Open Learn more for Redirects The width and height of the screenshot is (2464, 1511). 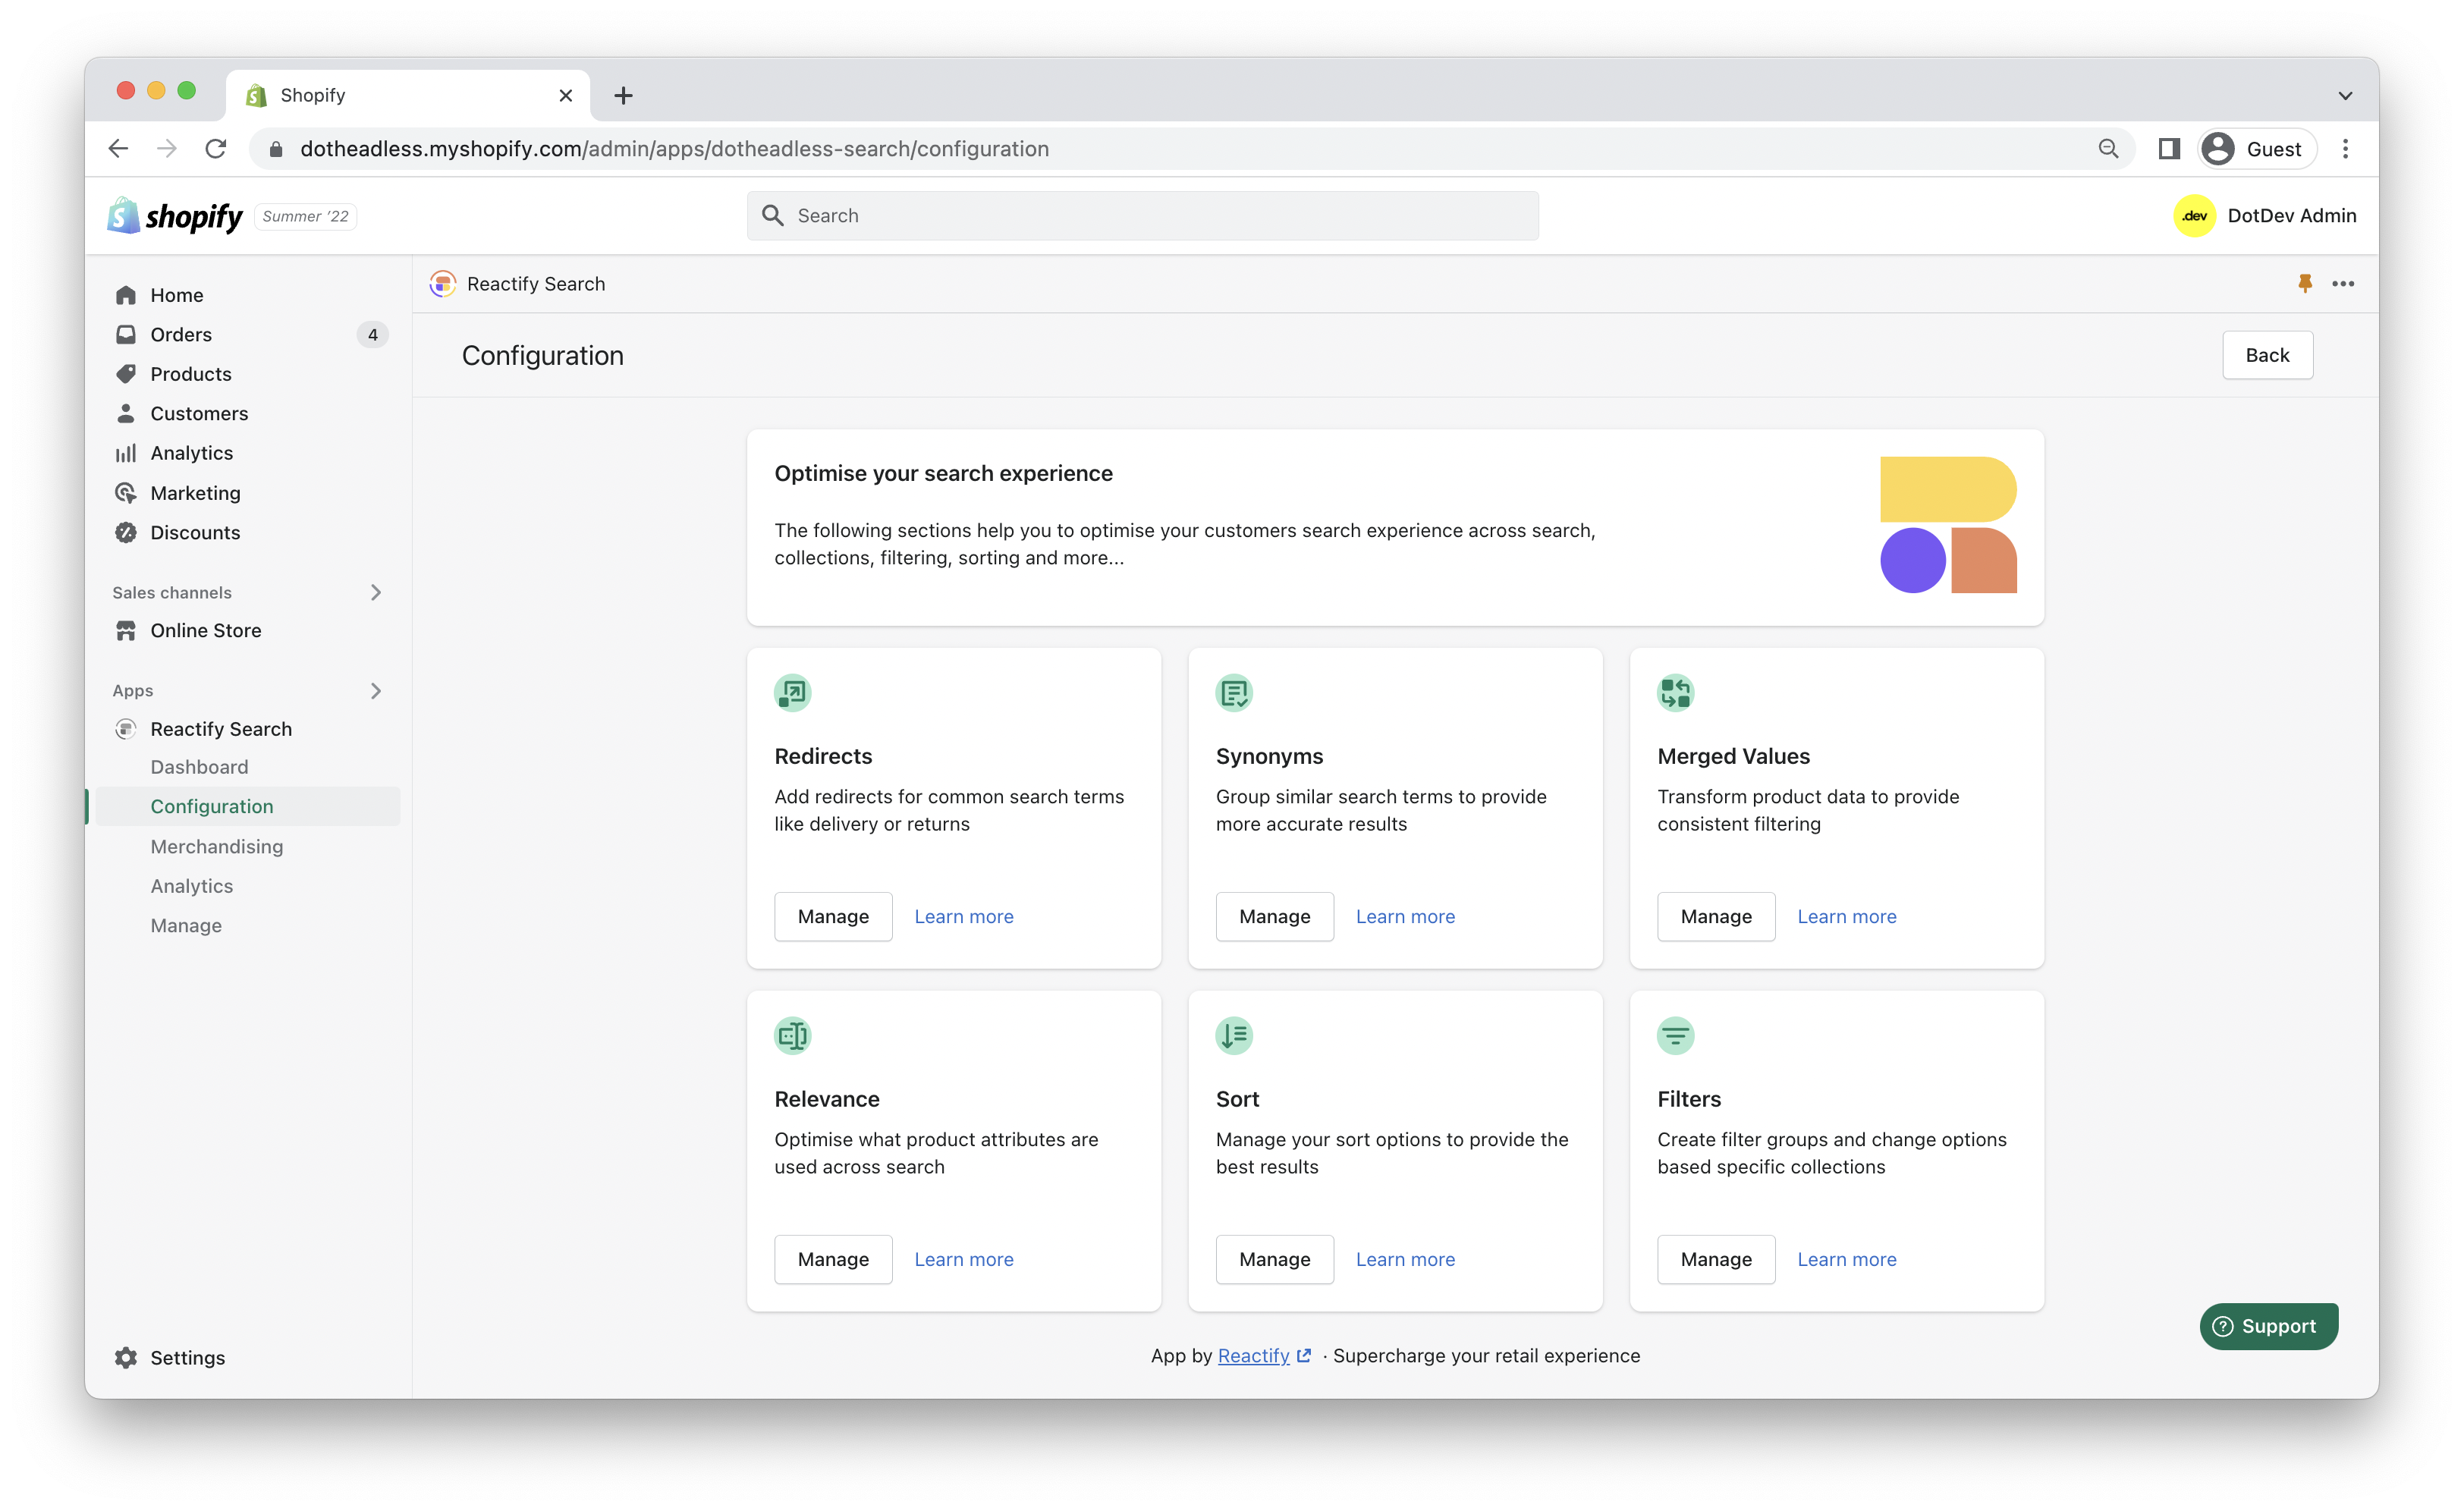coord(964,916)
